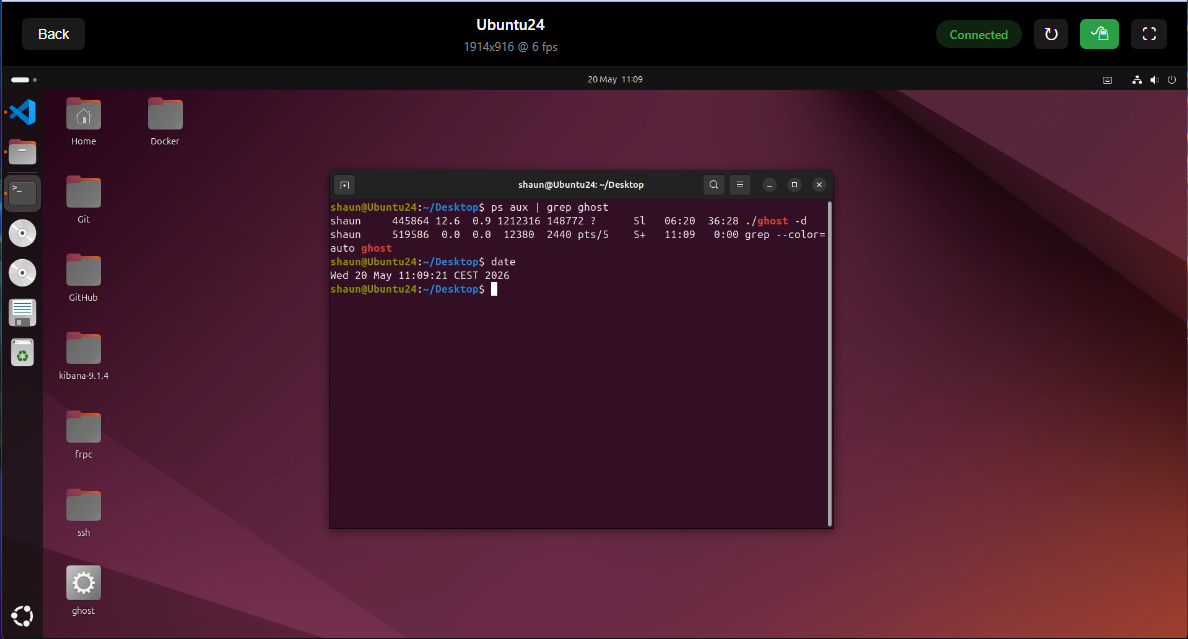Click the '1914x916 @ 6 fps' resolution text
The width and height of the screenshot is (1188, 639).
pyautogui.click(x=511, y=47)
